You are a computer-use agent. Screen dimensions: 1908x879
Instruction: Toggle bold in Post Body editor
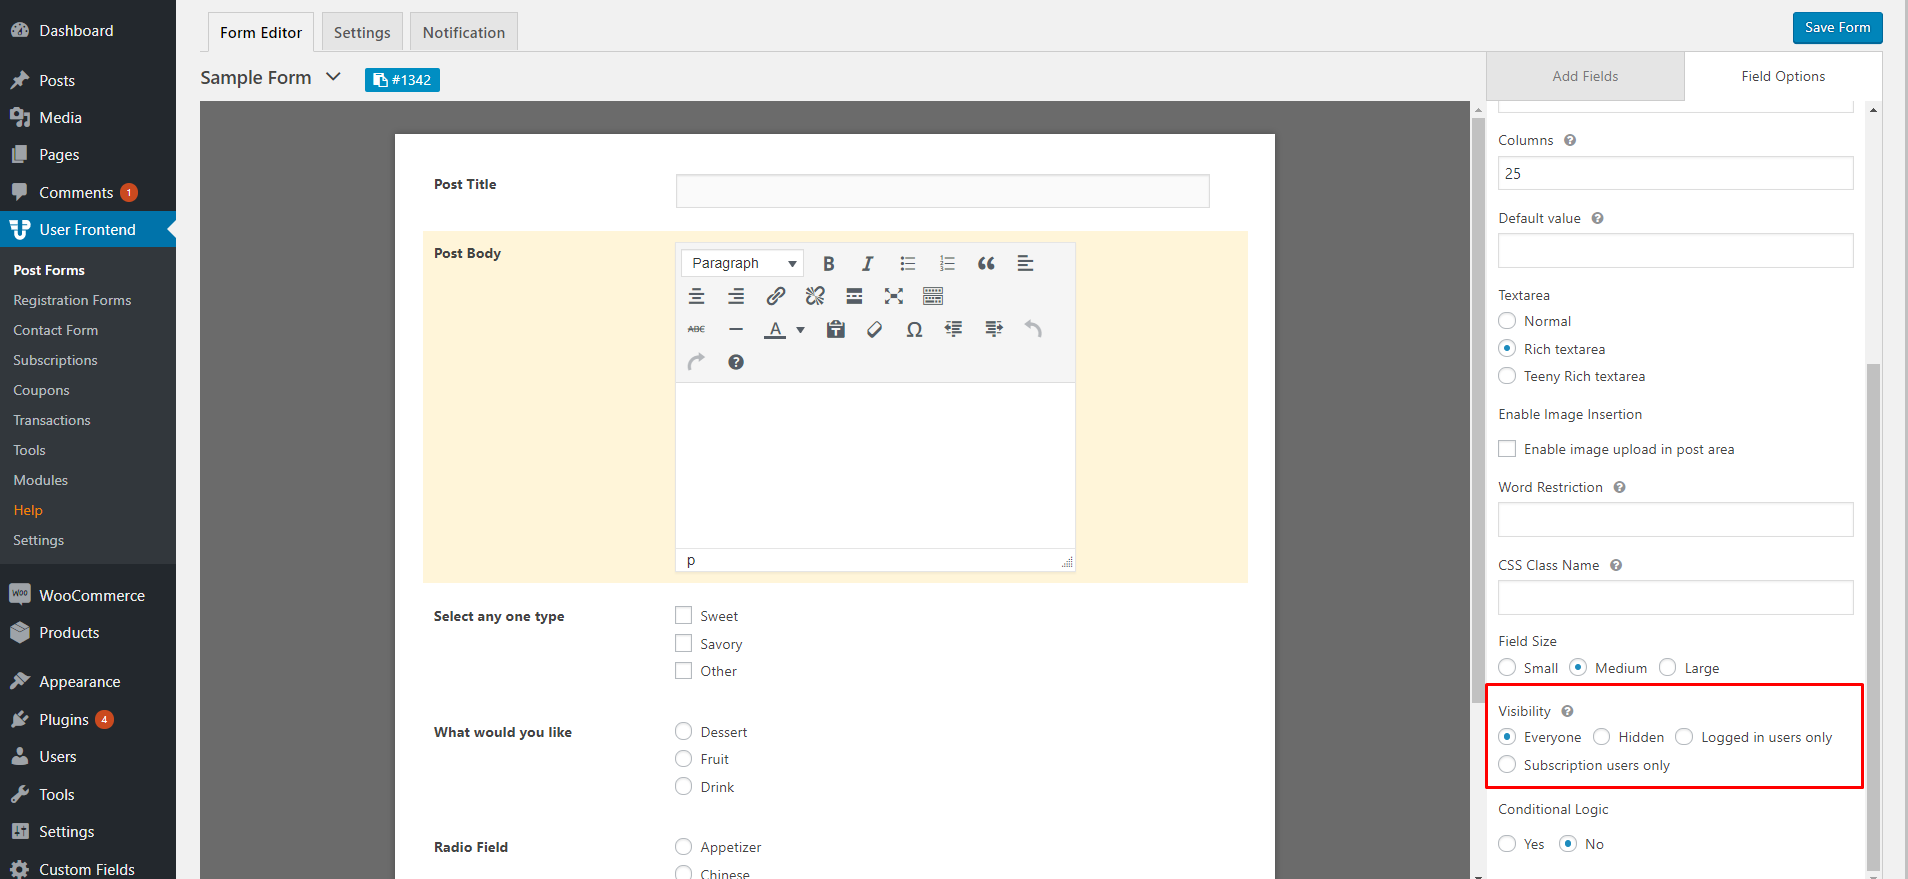828,263
